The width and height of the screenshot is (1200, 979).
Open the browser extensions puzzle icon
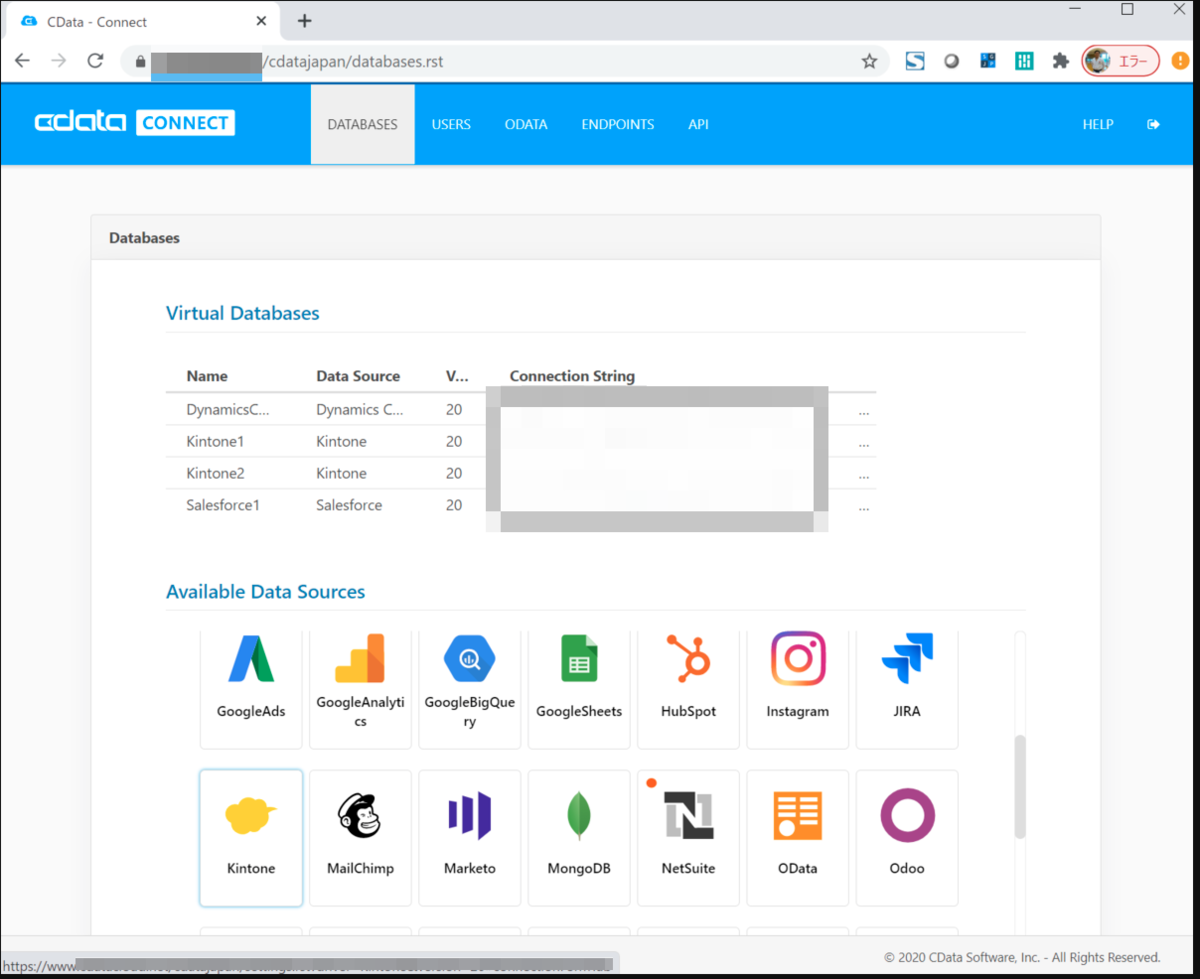coord(1060,61)
